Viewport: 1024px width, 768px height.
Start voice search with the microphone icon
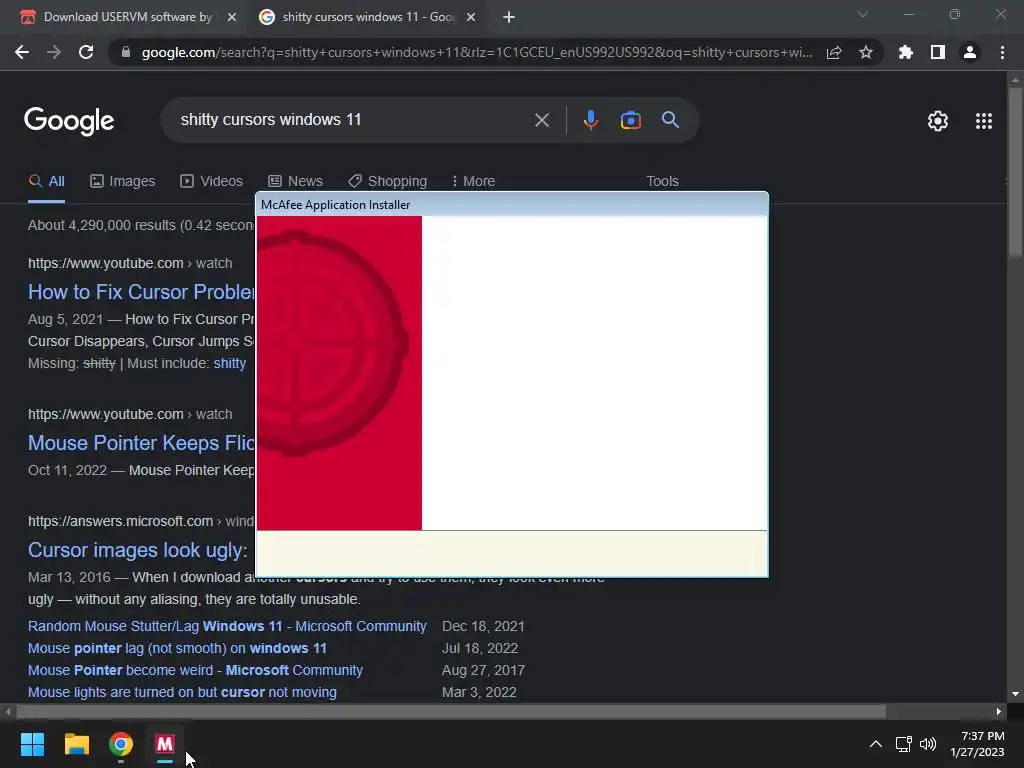(x=590, y=120)
